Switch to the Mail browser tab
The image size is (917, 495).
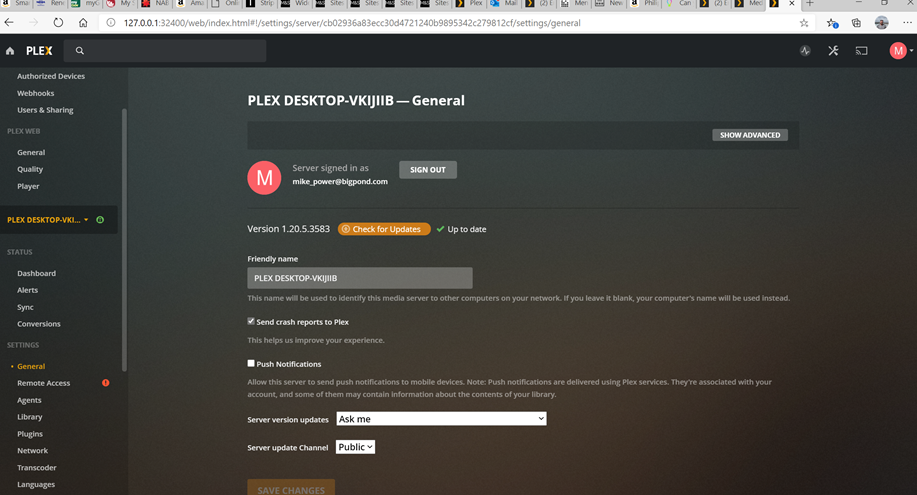[x=506, y=4]
